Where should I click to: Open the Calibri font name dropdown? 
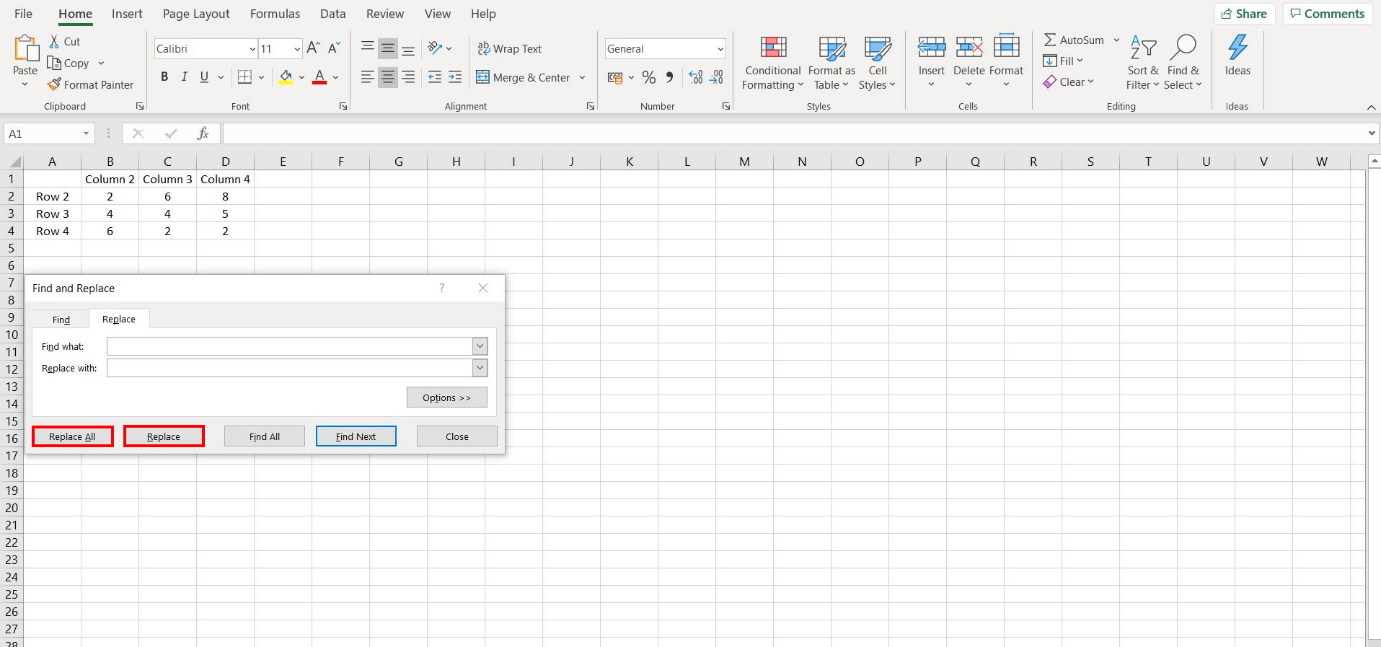[x=252, y=49]
